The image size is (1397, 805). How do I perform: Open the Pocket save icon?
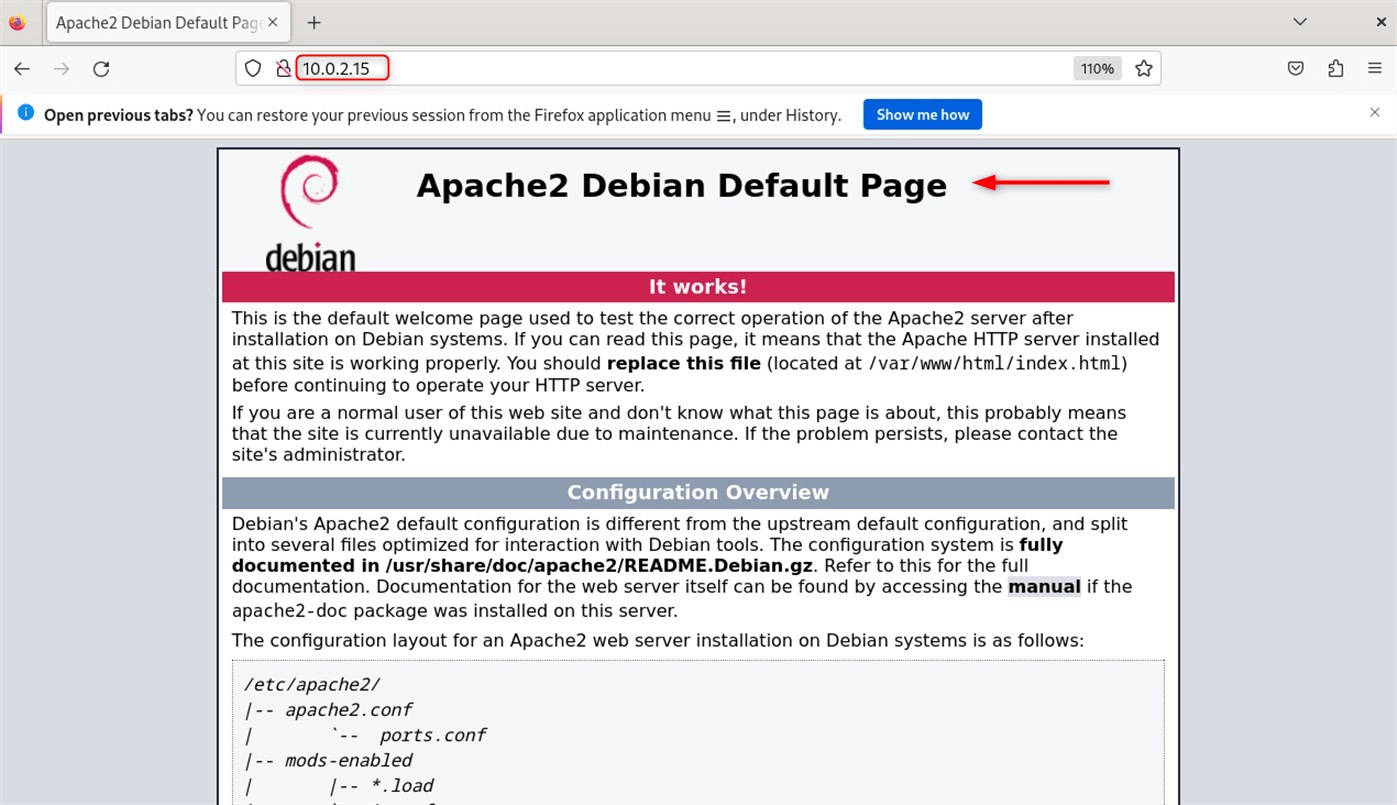[x=1295, y=68]
